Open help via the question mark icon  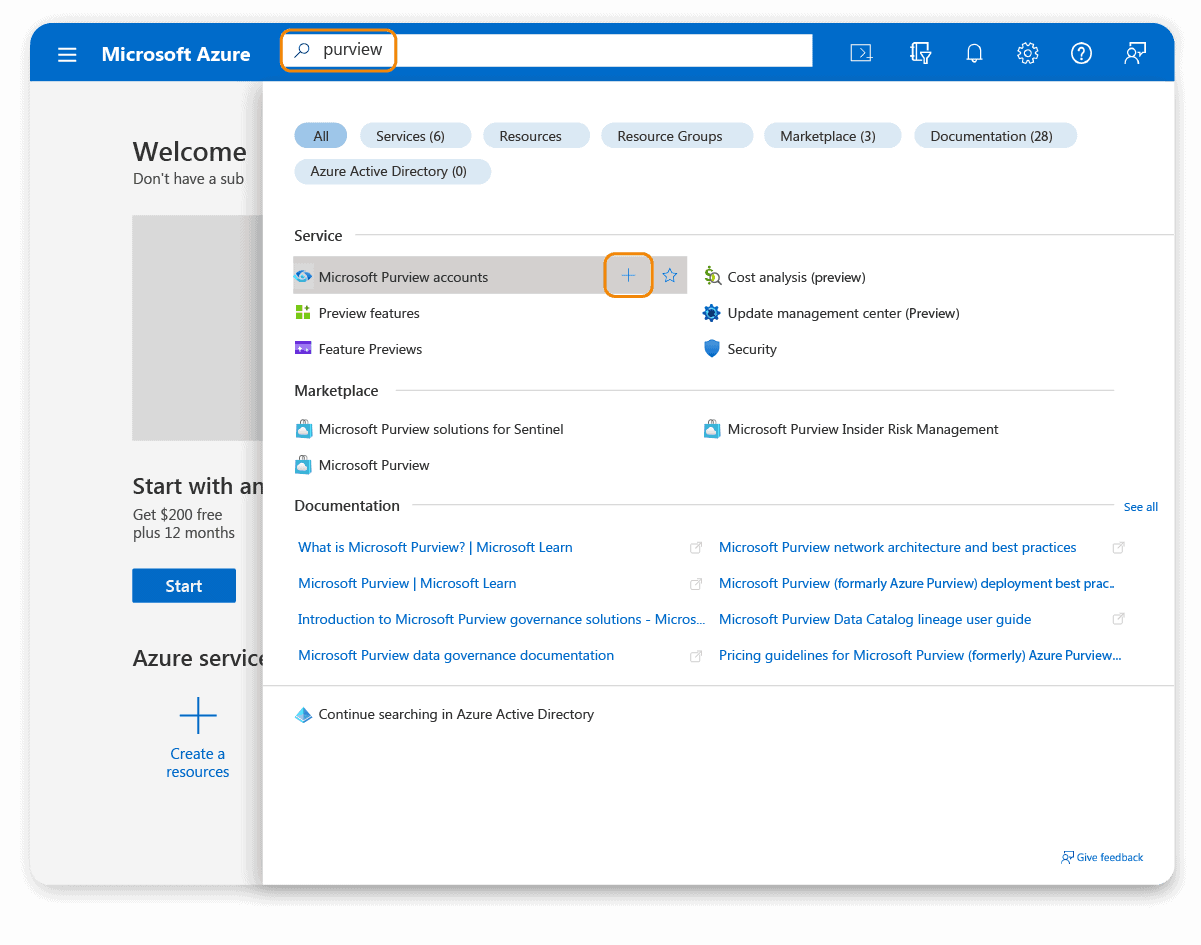[x=1081, y=53]
